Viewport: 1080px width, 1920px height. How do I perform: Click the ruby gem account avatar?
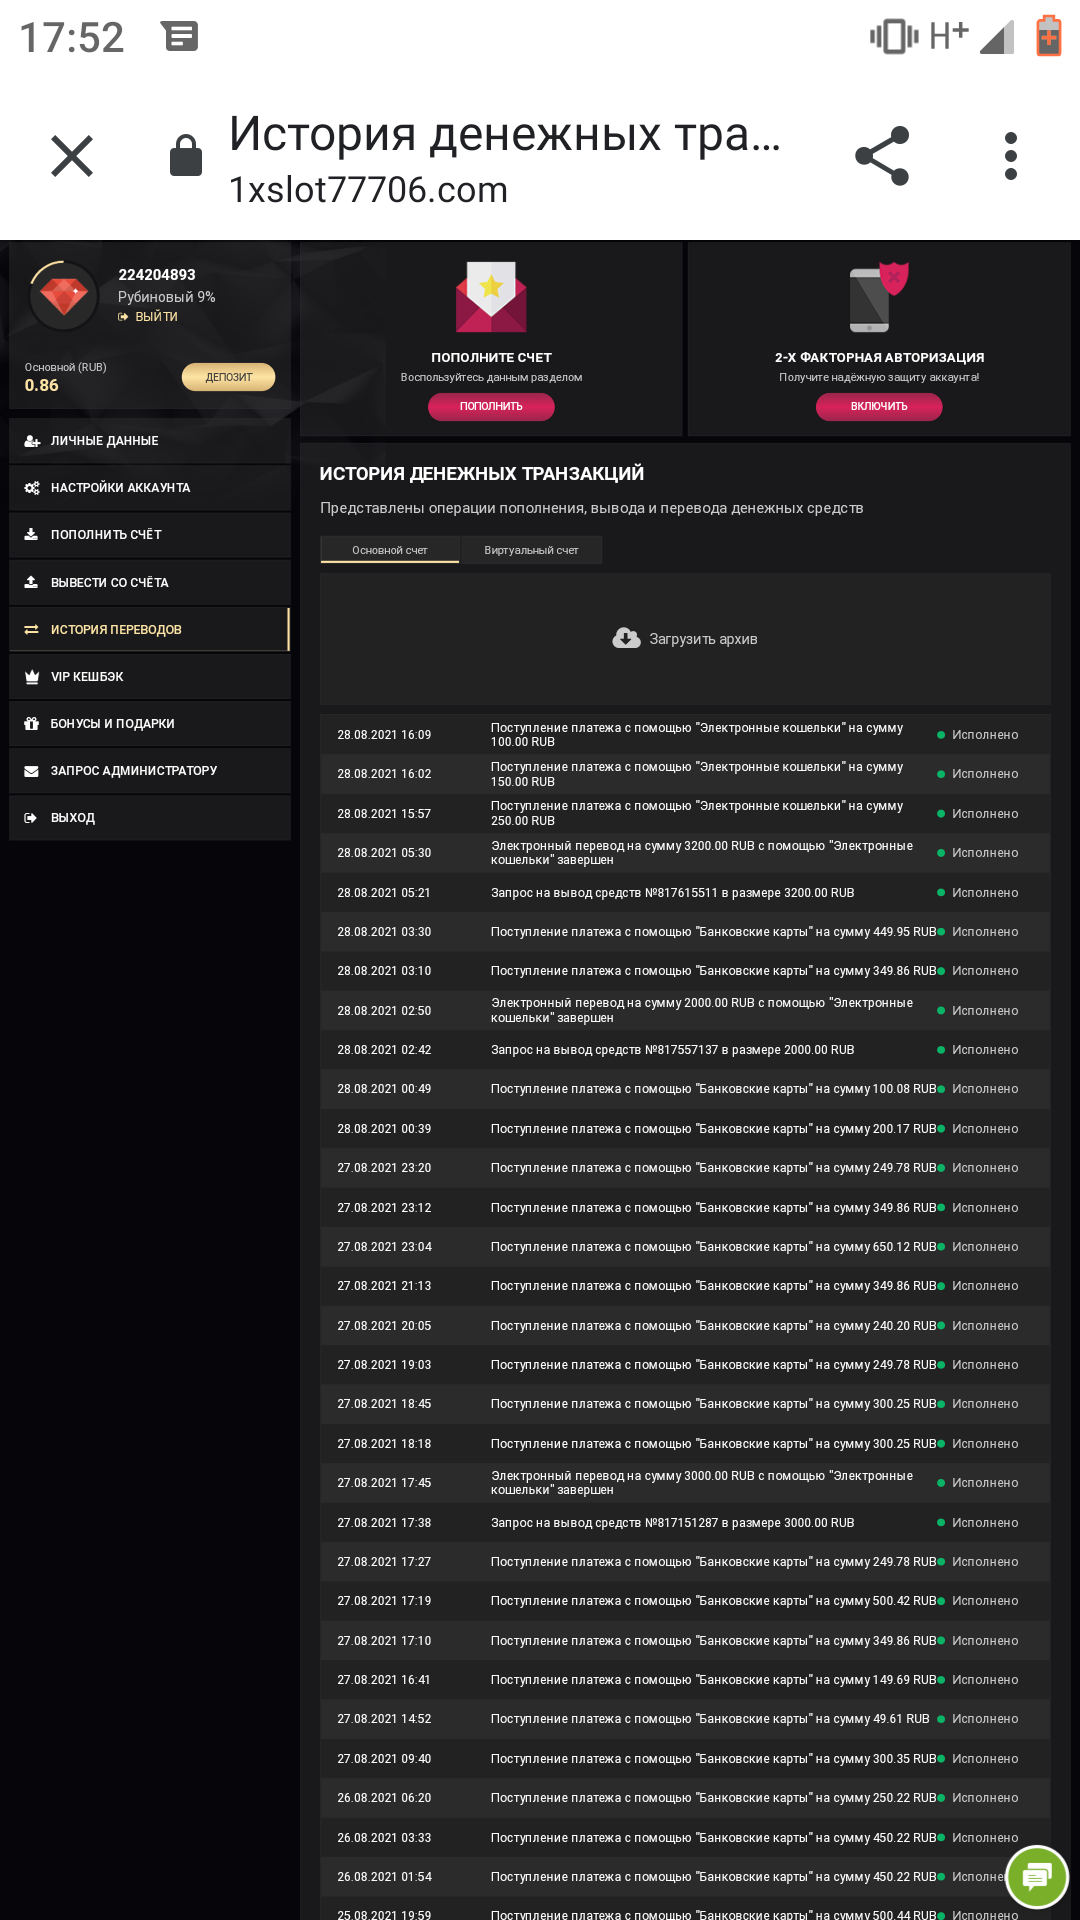point(64,296)
